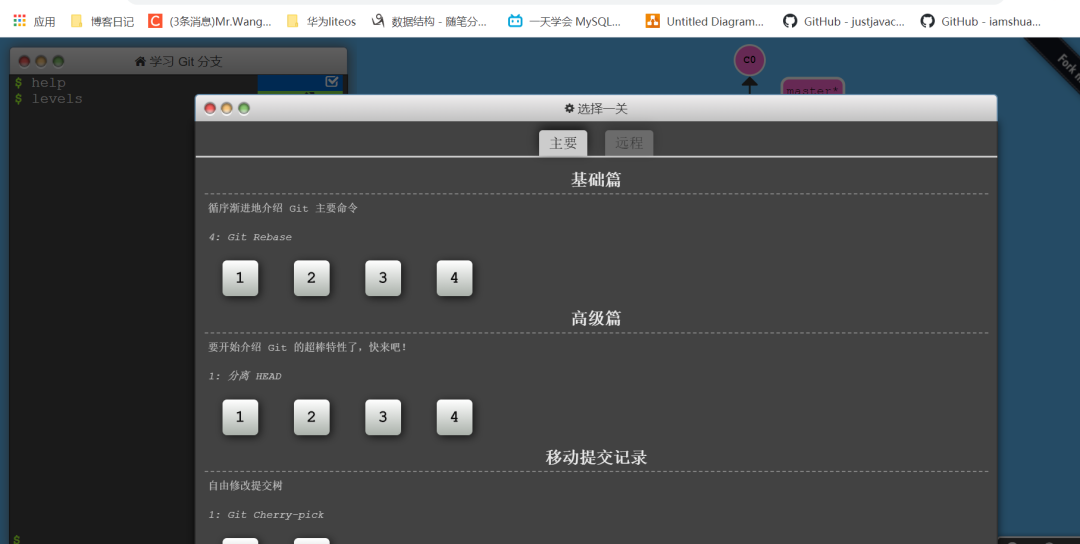Start level 2 in 基础篇
This screenshot has width=1080, height=544.
pyautogui.click(x=311, y=278)
